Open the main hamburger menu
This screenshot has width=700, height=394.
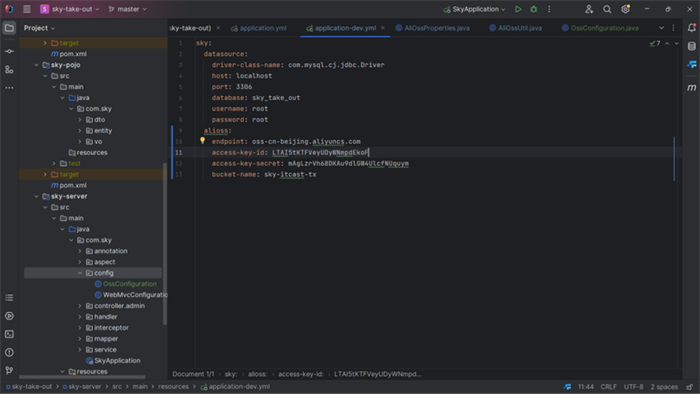coord(27,9)
